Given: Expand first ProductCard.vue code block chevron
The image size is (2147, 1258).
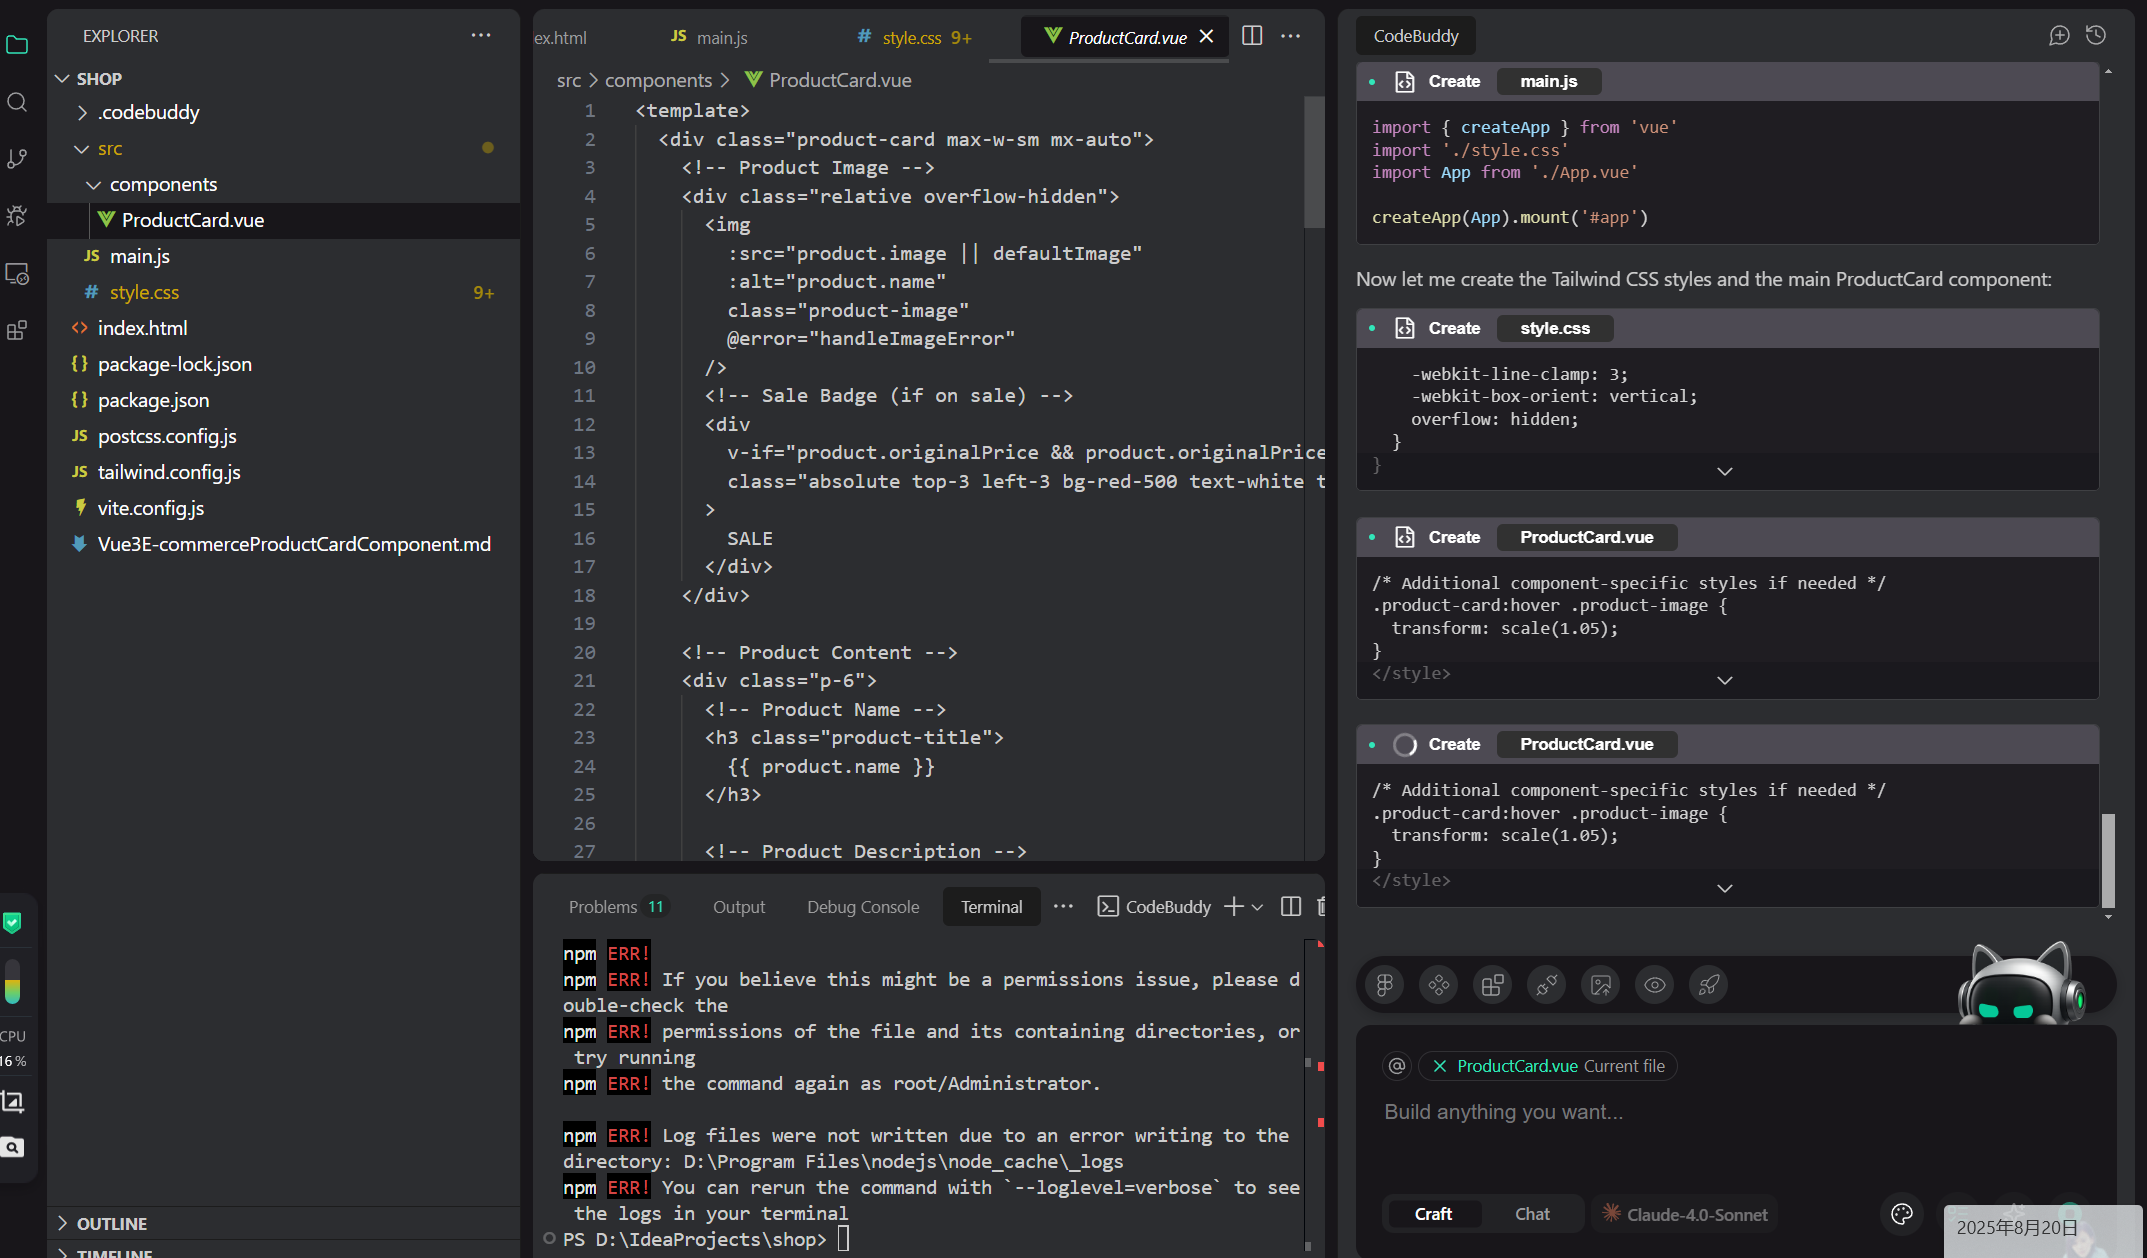Looking at the screenshot, I should 1725,680.
